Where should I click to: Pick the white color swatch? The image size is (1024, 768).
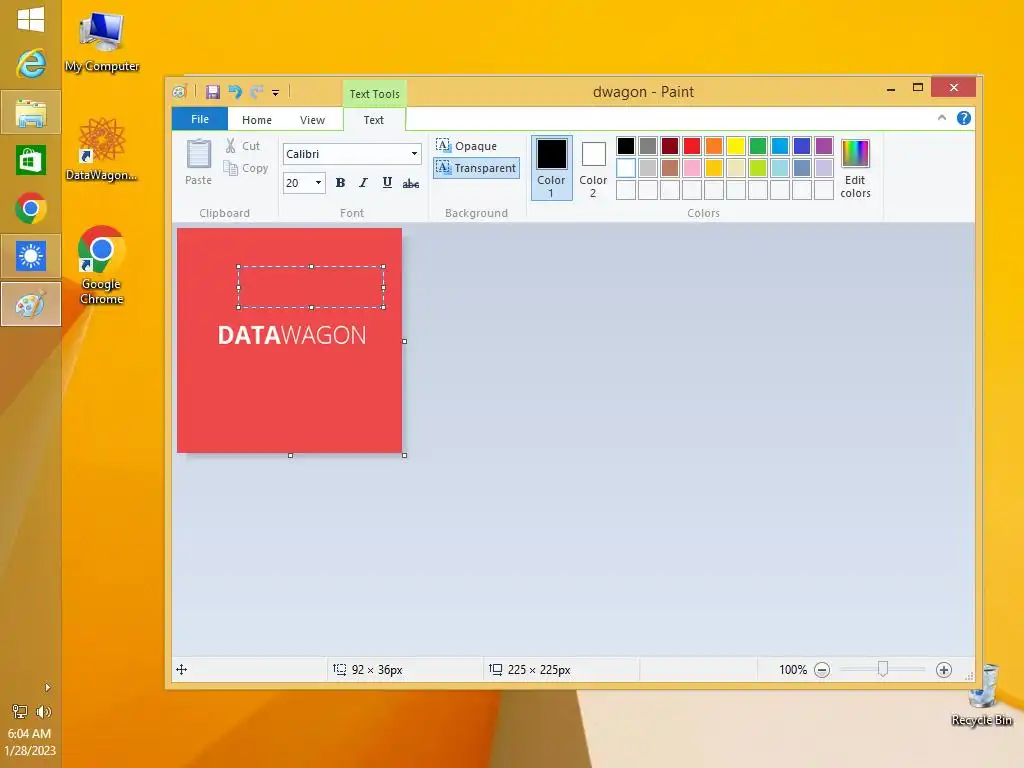coord(626,168)
